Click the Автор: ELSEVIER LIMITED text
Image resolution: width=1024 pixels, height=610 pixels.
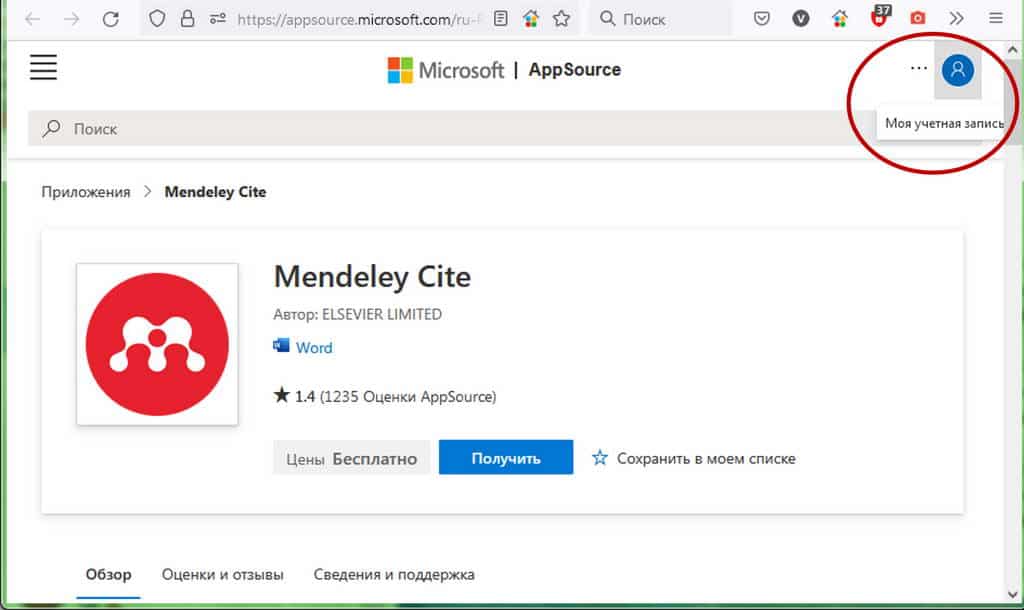click(x=357, y=314)
